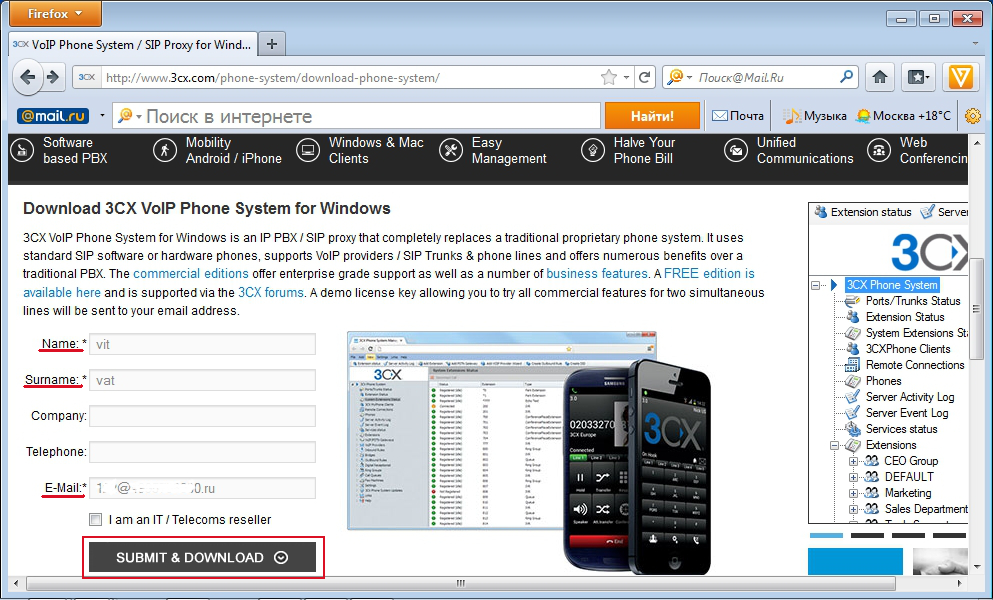
Task: Click the Mobility Android / iPhone icon
Action: (165, 151)
